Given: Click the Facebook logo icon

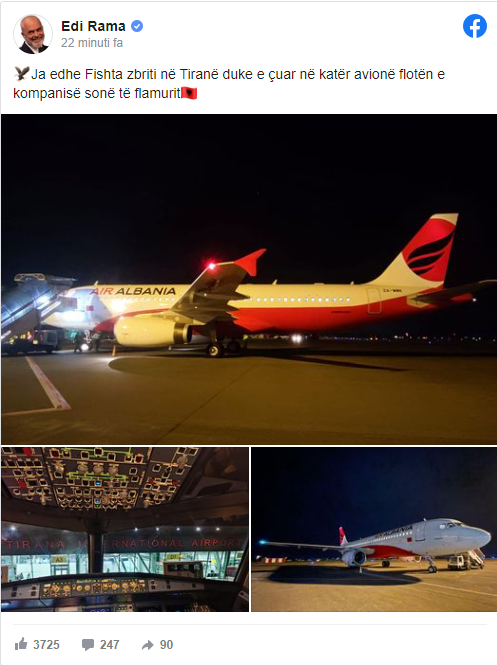Looking at the screenshot, I should pos(475,26).
